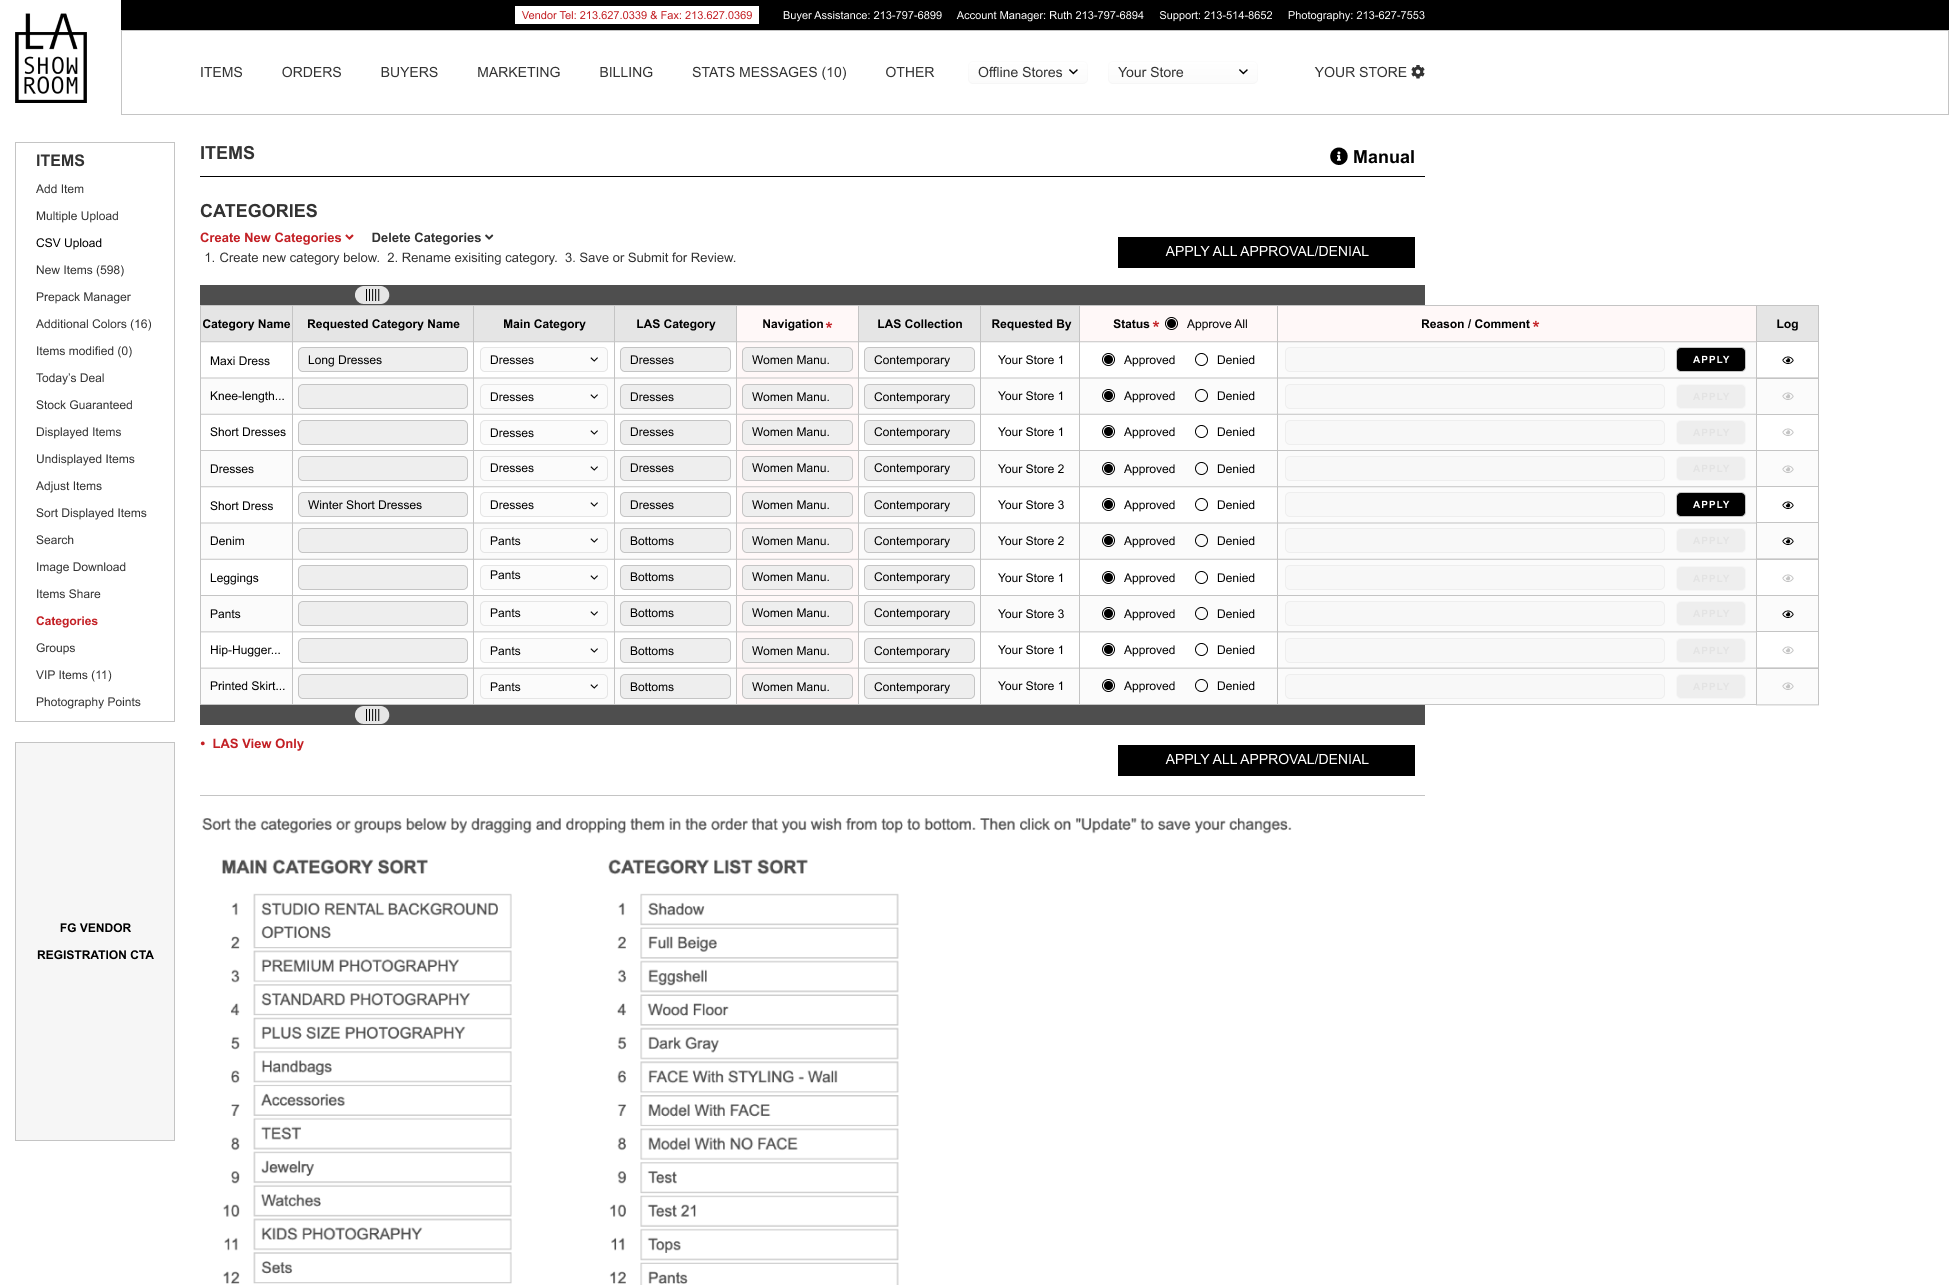1949x1285 pixels.
Task: Open the ORDERS menu
Action: click(311, 72)
